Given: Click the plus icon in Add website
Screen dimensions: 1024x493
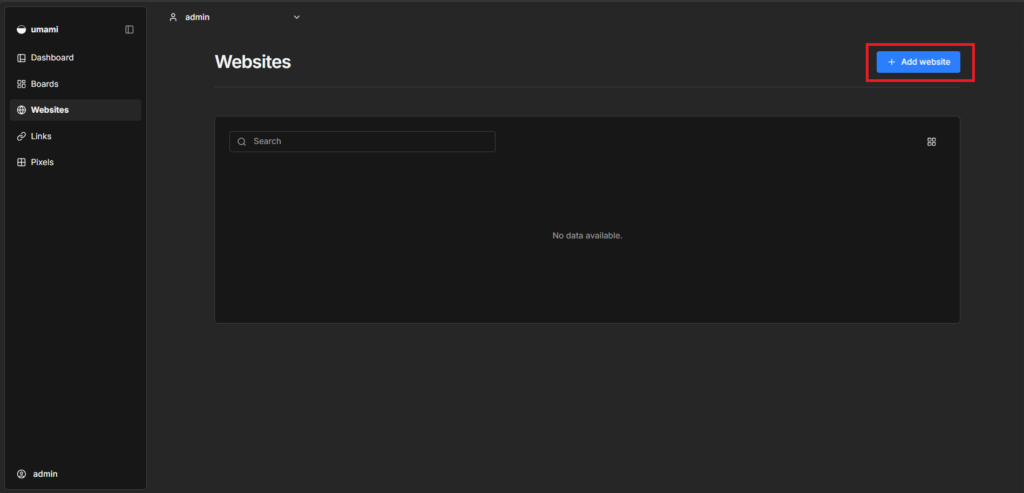Looking at the screenshot, I should tap(891, 61).
